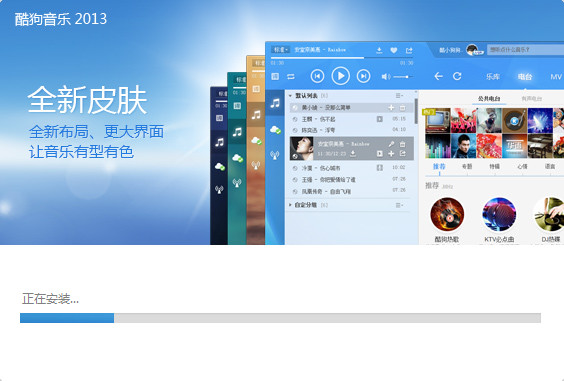Click the MV icon on the 王麟 song row
Viewport: 564px width, 381px height.
[379, 119]
